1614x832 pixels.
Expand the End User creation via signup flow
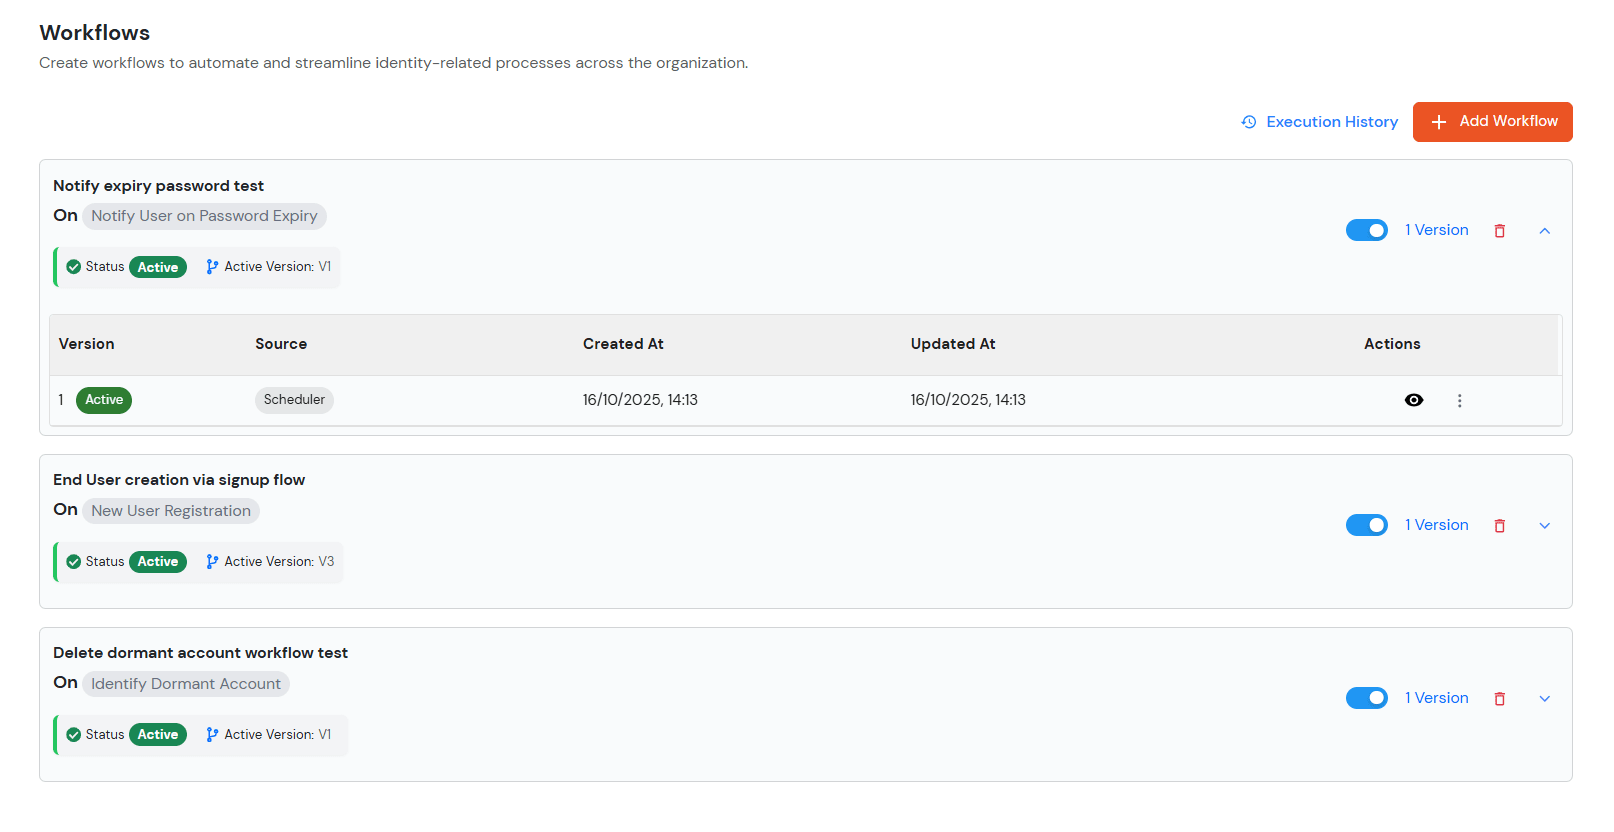(x=1544, y=526)
